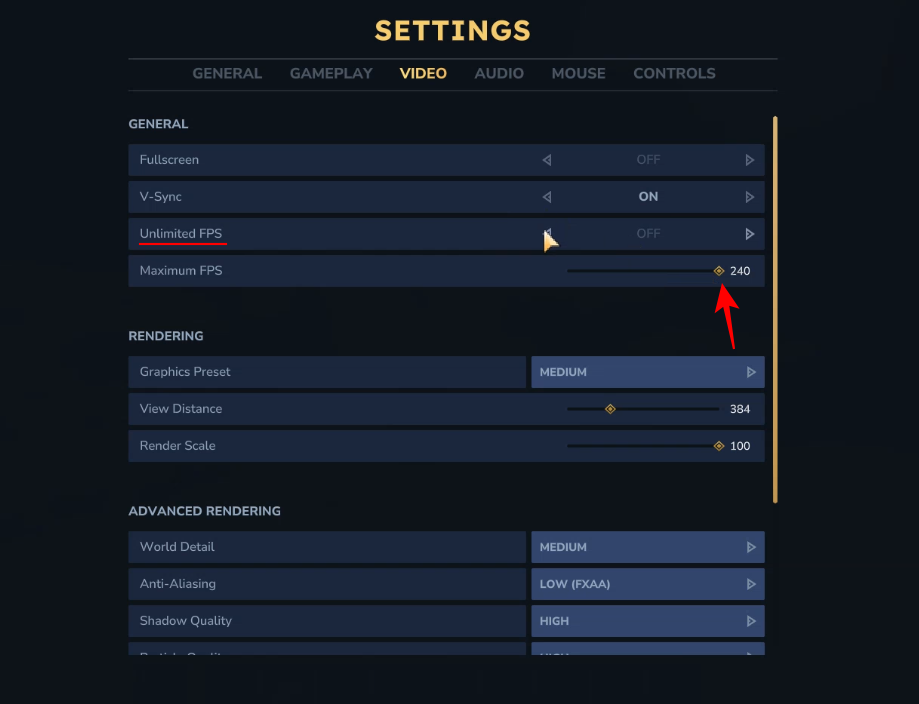
Task: Expand the World Detail MEDIUM selector
Action: pos(647,547)
